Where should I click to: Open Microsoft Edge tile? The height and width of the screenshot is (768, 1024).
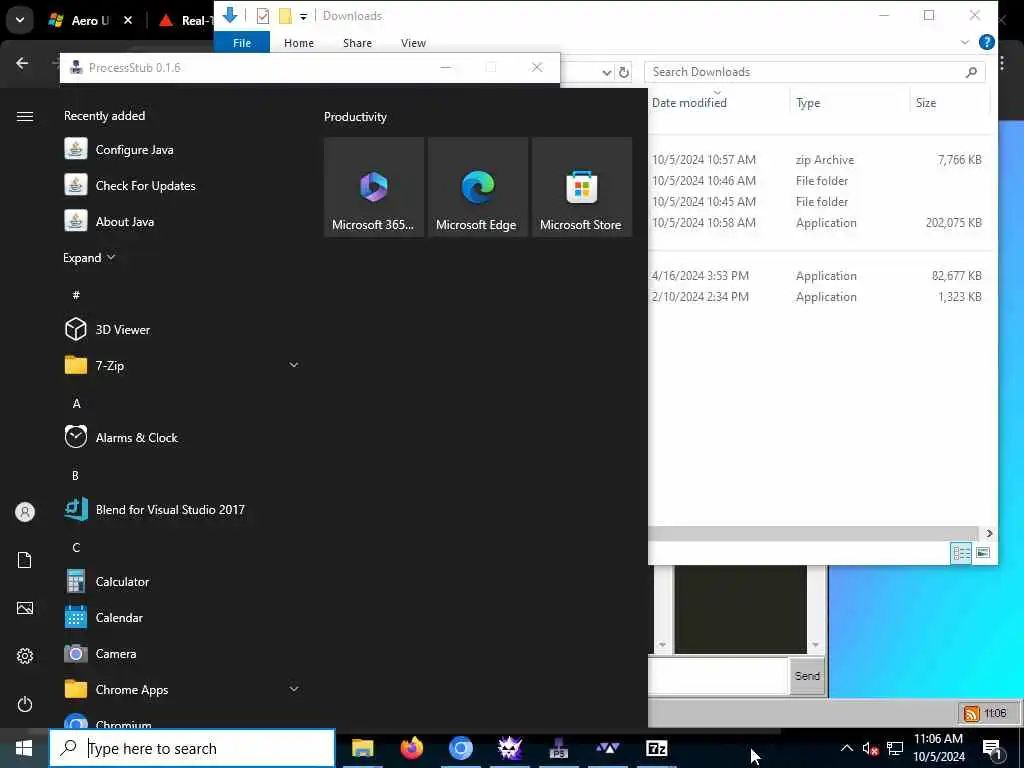[477, 187]
